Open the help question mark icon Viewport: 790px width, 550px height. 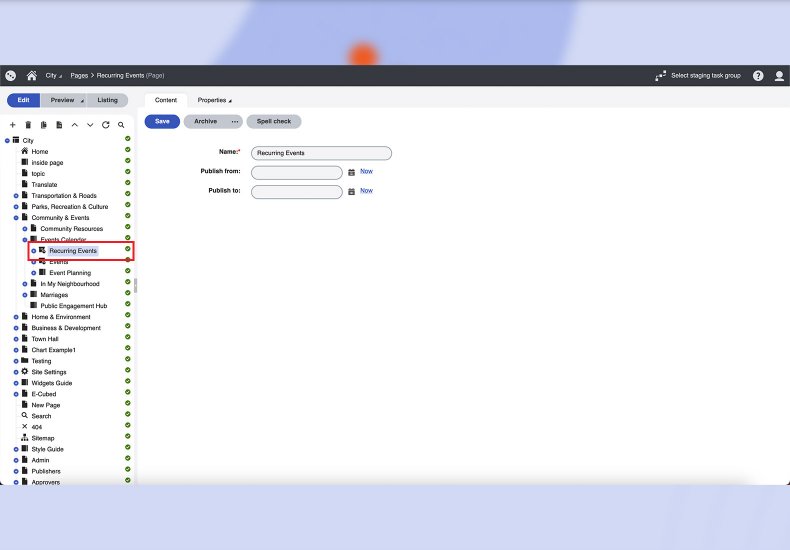point(758,76)
